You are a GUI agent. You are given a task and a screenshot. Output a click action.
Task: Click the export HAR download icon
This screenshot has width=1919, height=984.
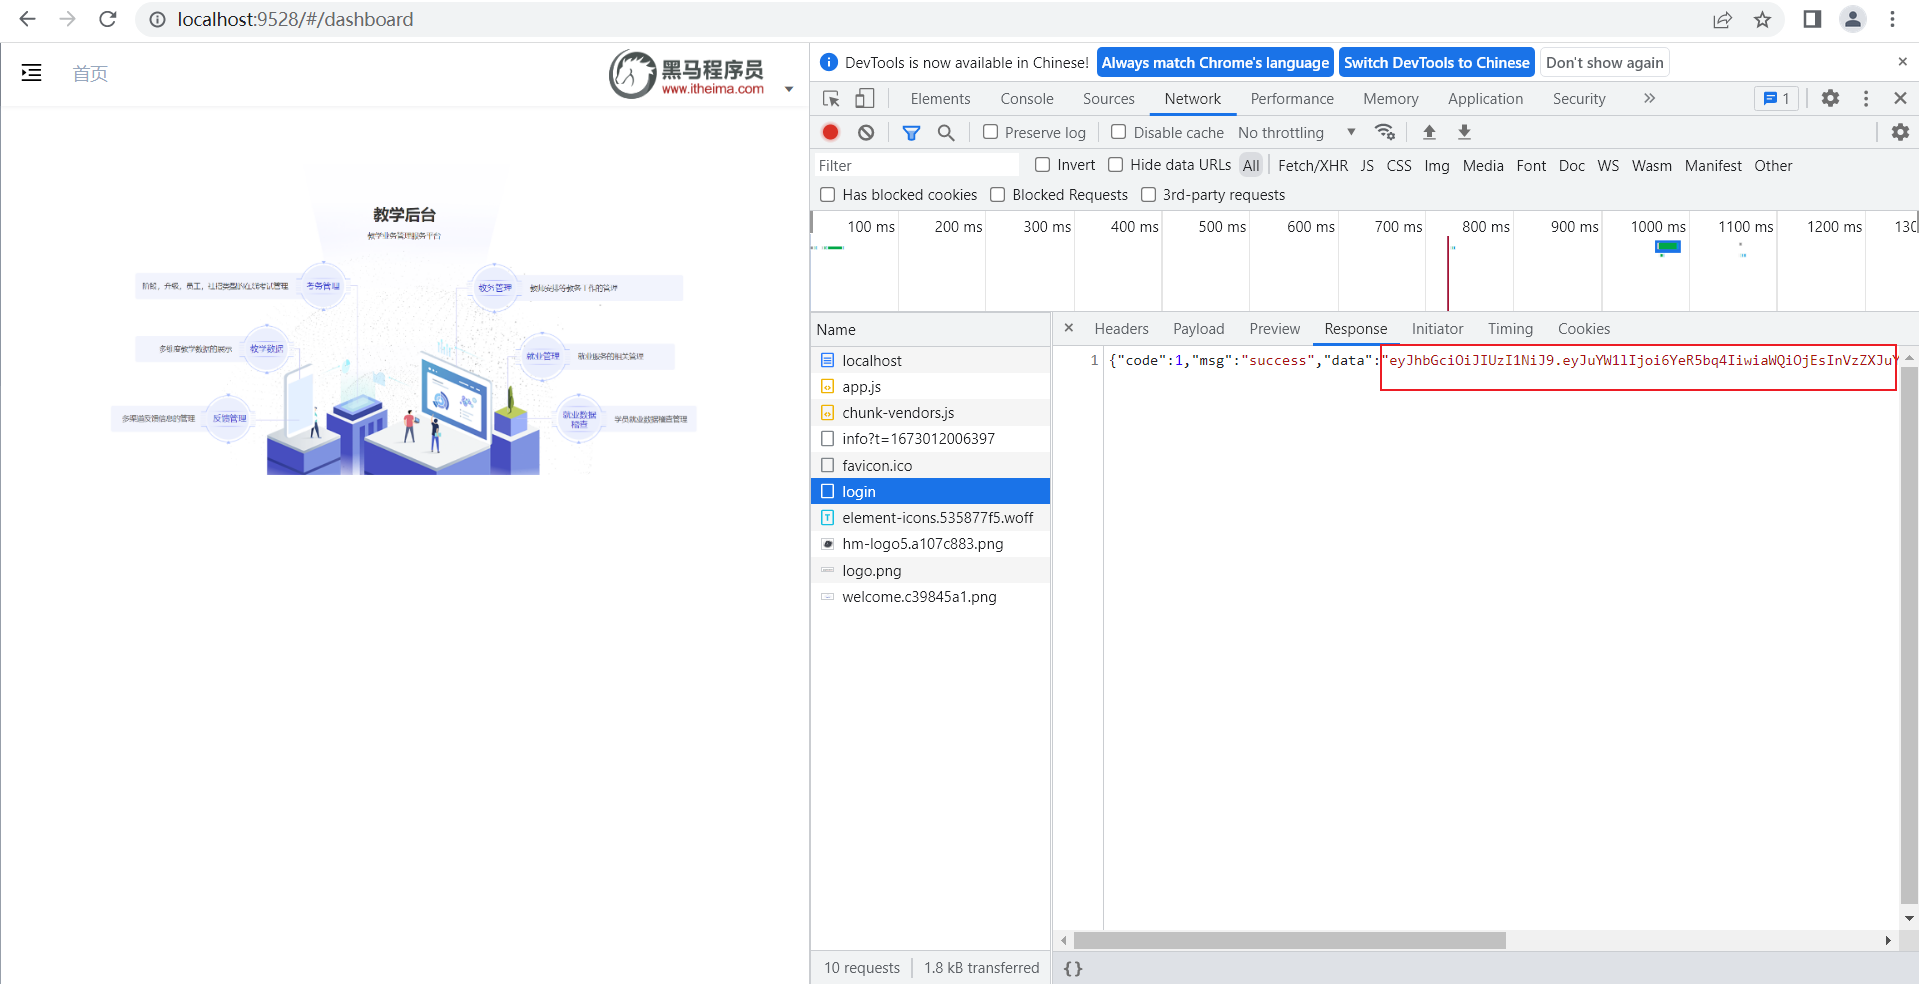[1464, 132]
